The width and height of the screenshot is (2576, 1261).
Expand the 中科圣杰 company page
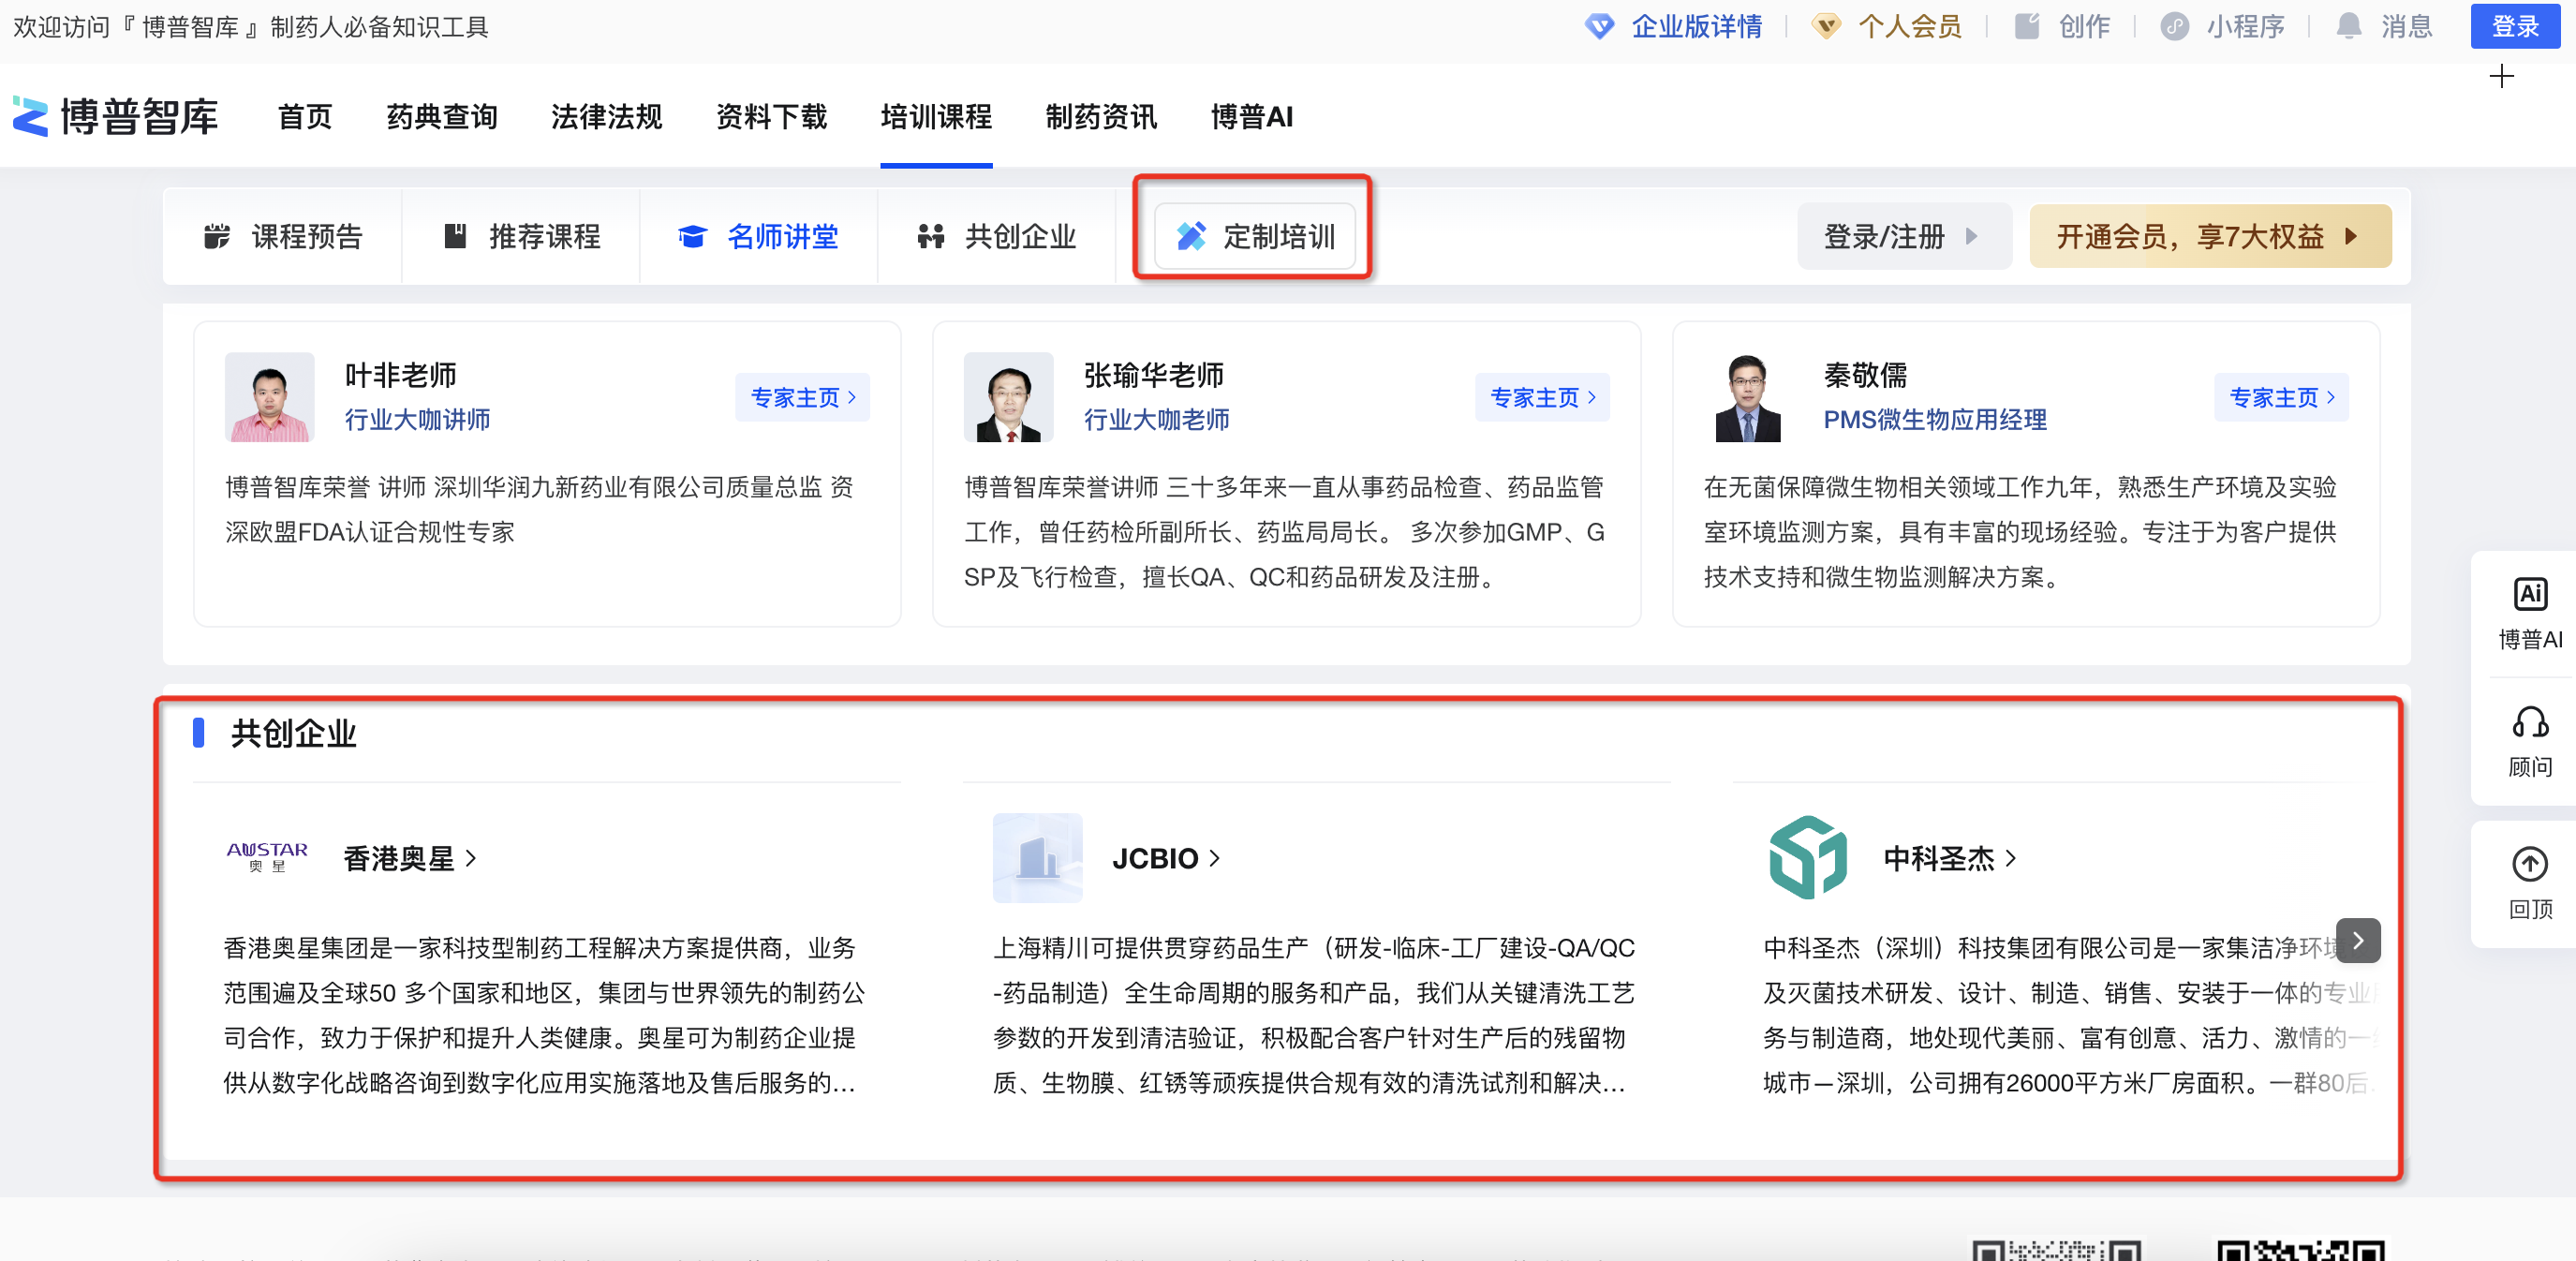click(1950, 858)
